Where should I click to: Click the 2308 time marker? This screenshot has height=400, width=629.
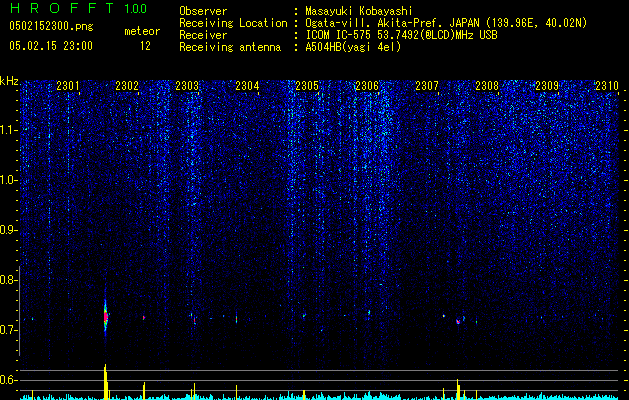[487, 85]
